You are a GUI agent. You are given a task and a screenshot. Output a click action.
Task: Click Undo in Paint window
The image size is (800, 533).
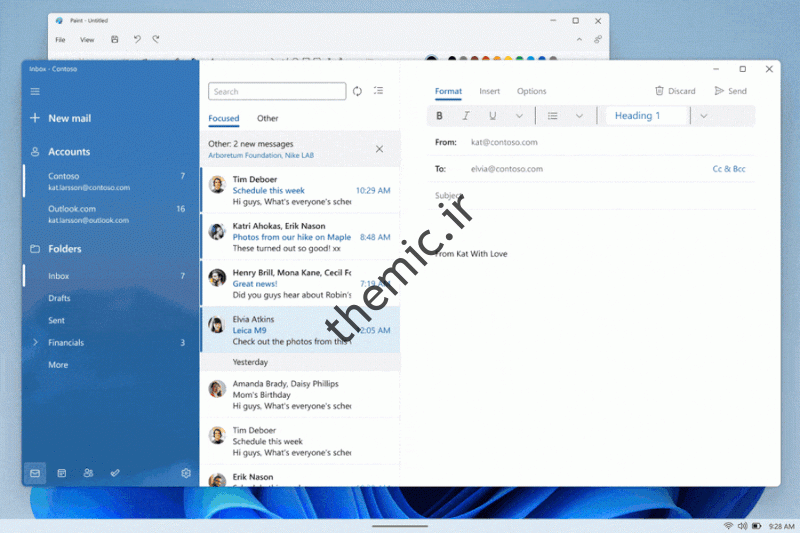click(137, 39)
